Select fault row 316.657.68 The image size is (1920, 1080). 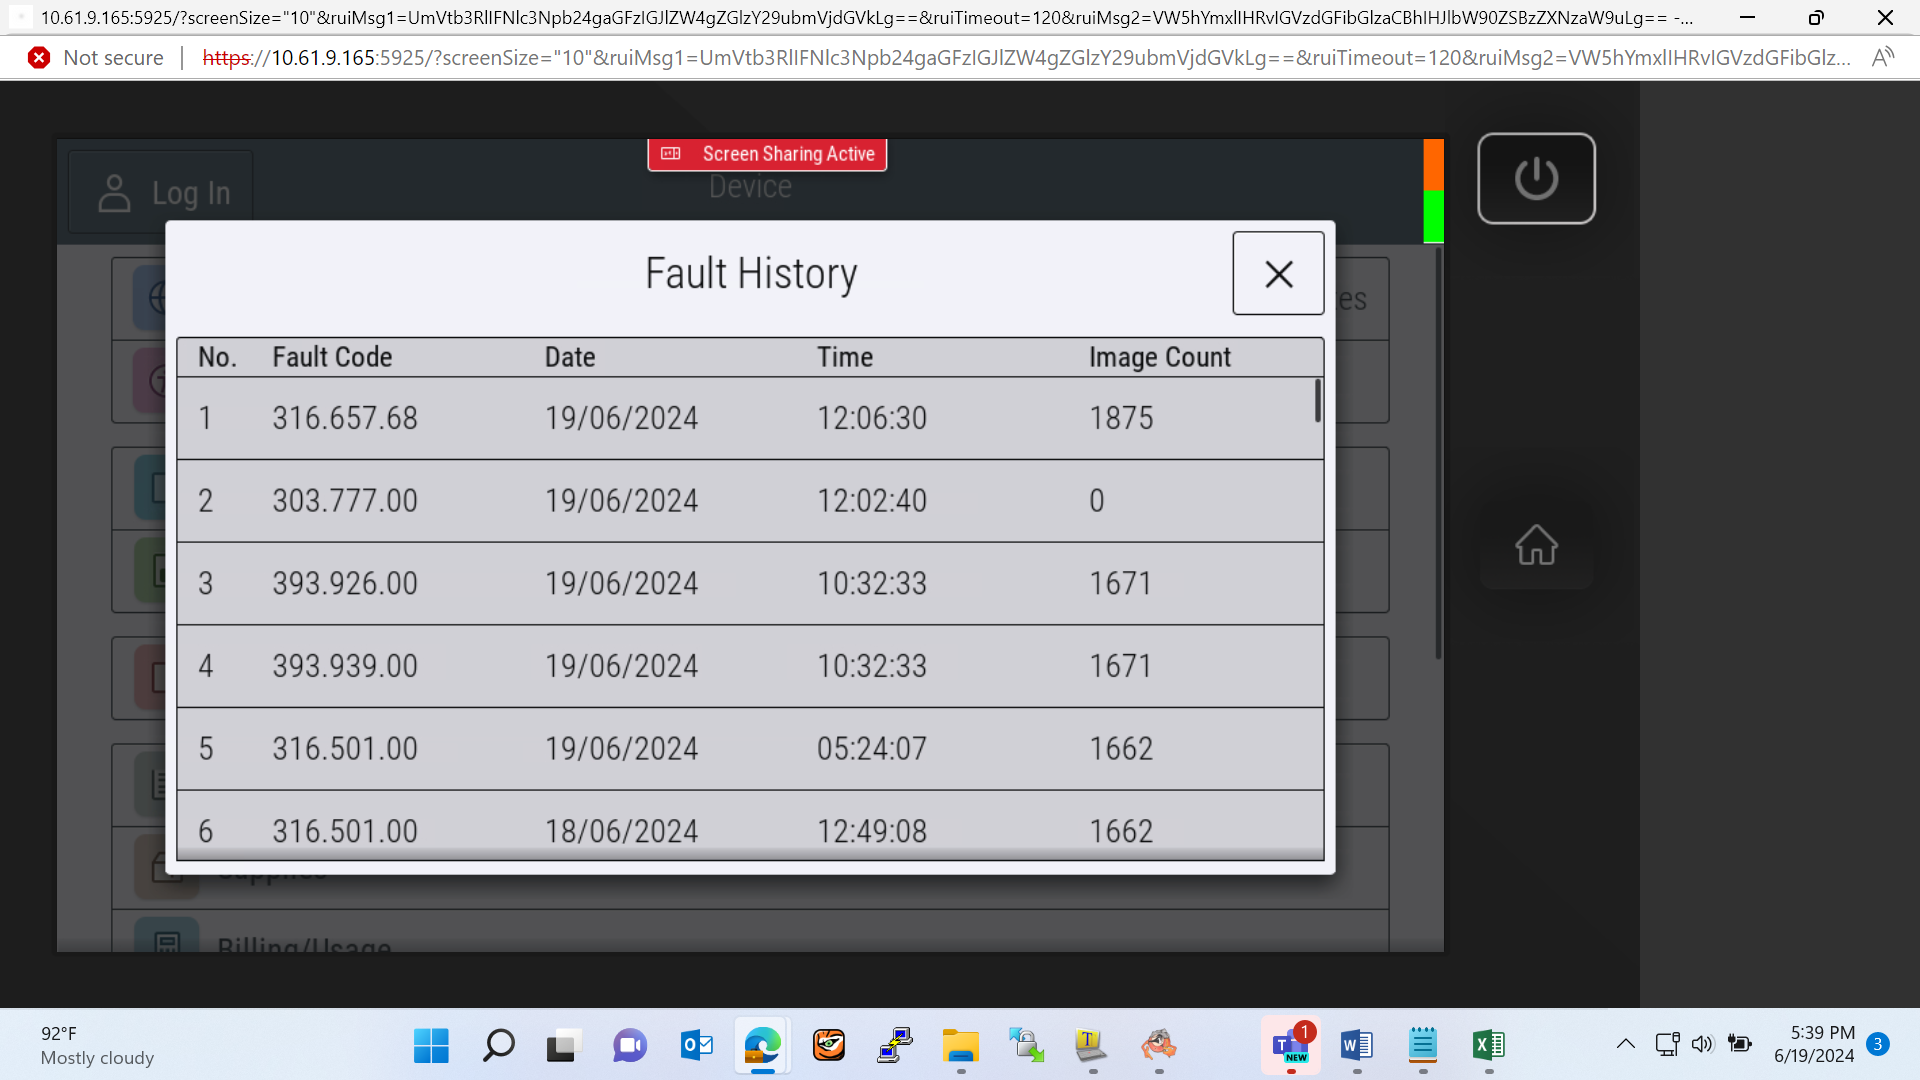pos(750,418)
